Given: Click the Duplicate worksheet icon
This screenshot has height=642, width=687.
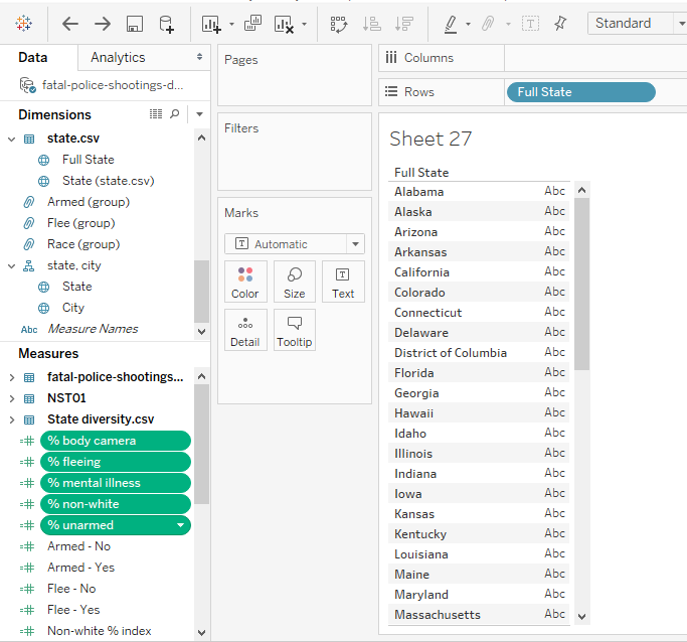Looking at the screenshot, I should [x=253, y=23].
